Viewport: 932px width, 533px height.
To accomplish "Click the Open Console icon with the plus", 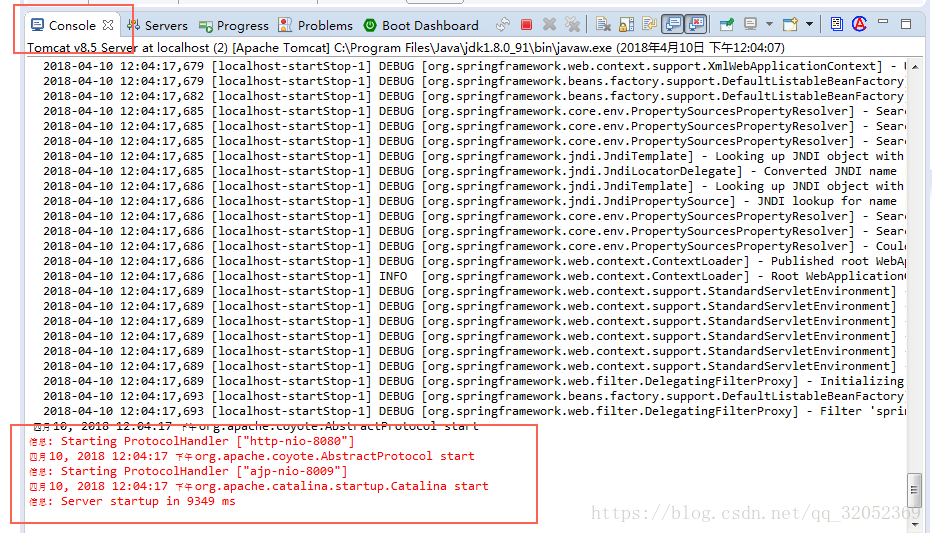I will point(790,24).
